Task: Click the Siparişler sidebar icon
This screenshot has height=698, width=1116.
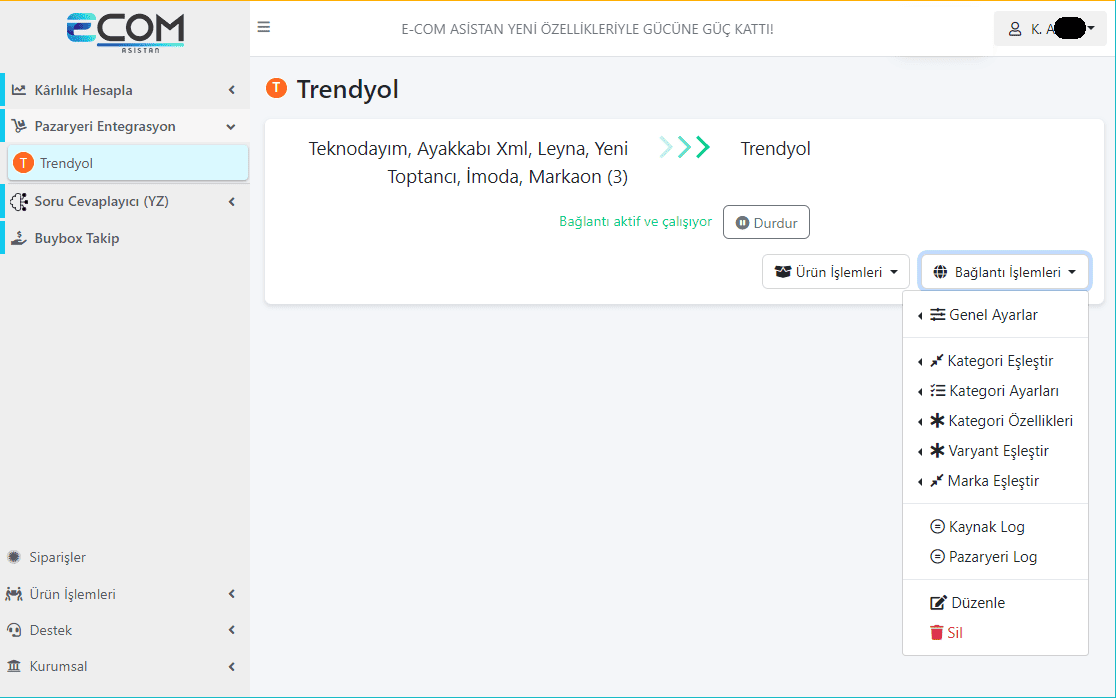Action: pos(14,557)
